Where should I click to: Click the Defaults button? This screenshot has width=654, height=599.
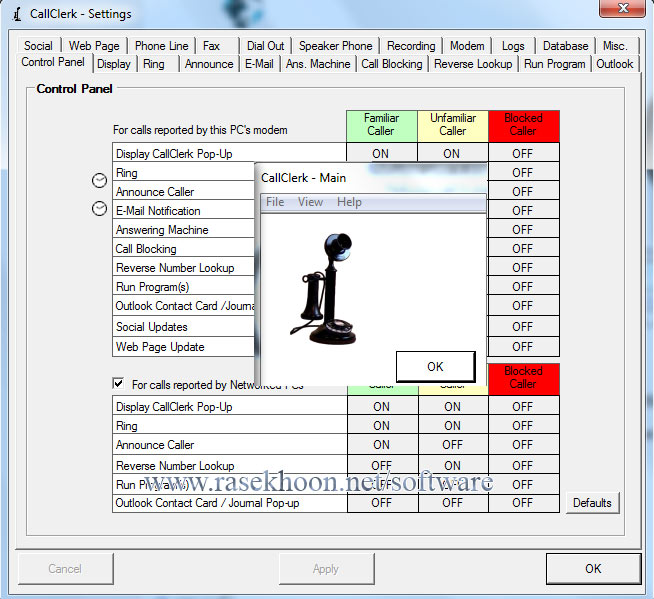click(x=592, y=503)
